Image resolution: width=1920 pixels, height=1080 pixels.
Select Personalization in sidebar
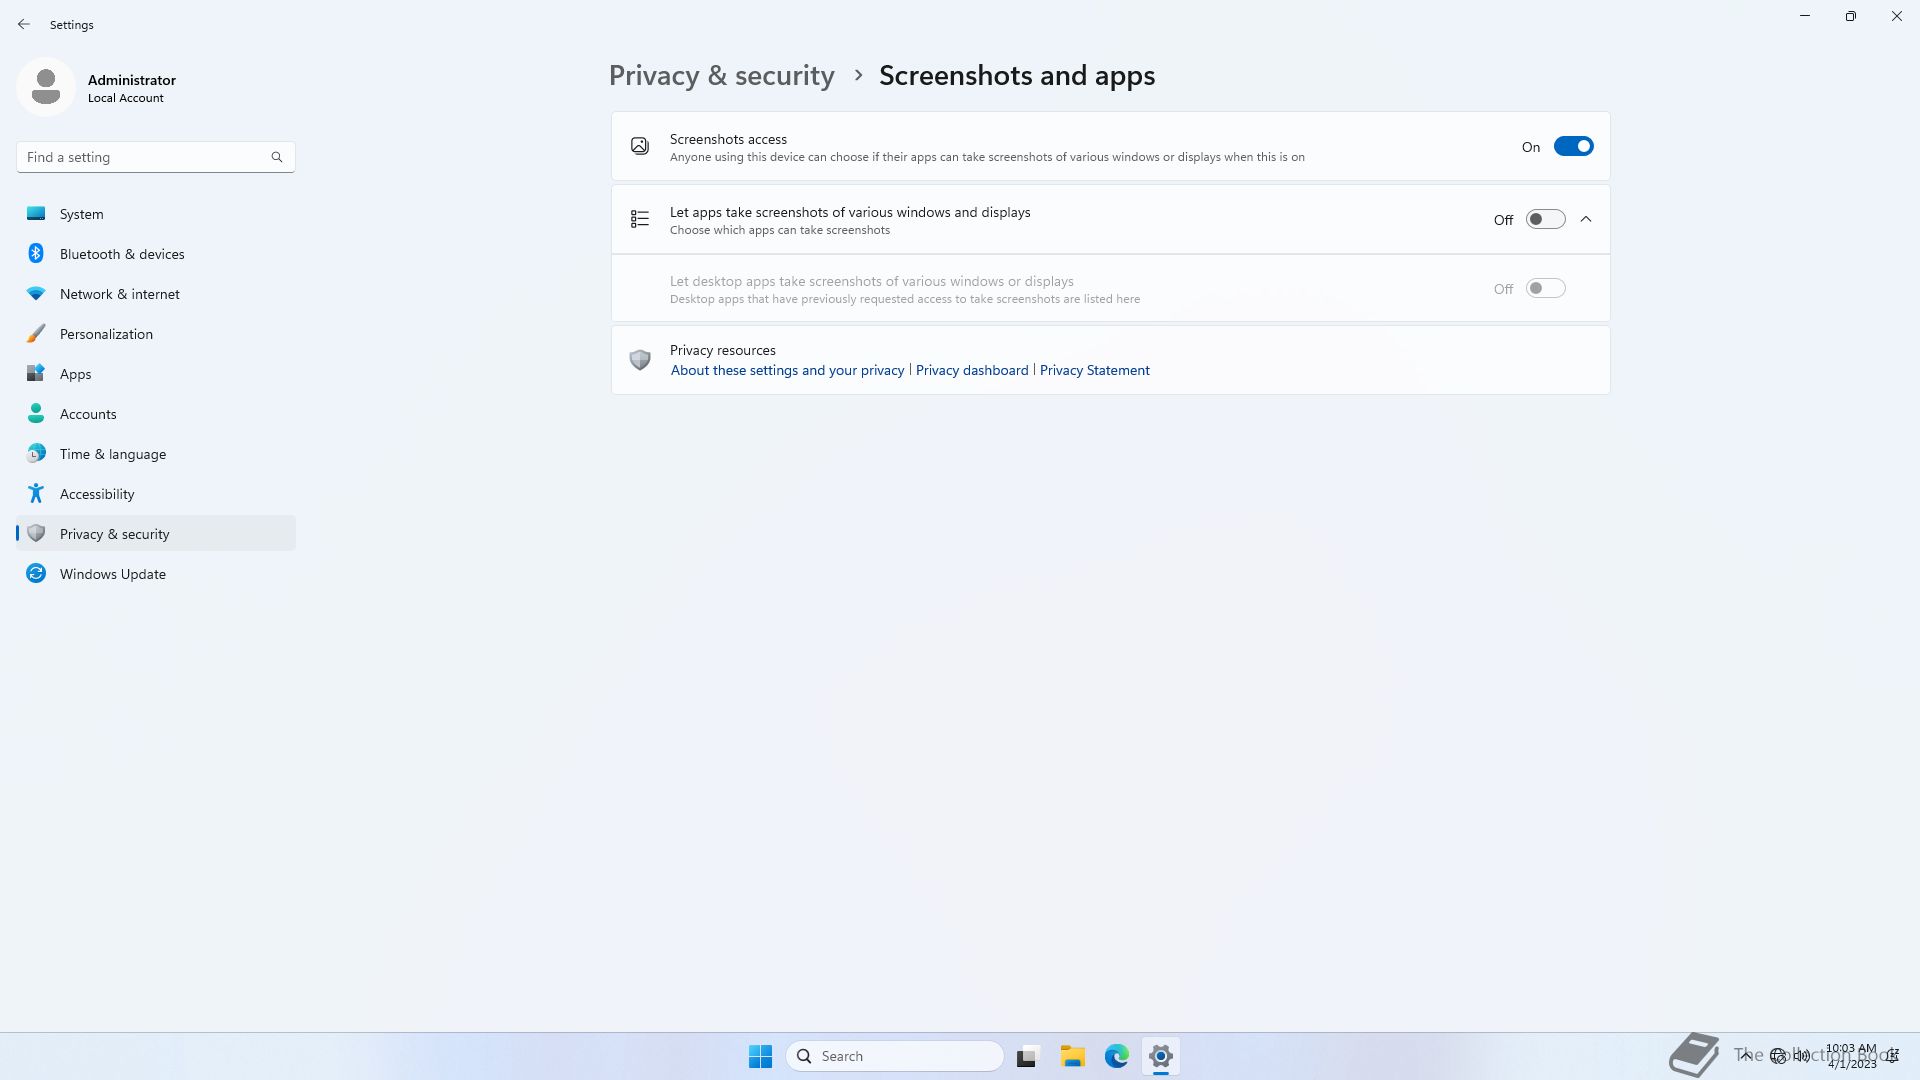tap(106, 334)
